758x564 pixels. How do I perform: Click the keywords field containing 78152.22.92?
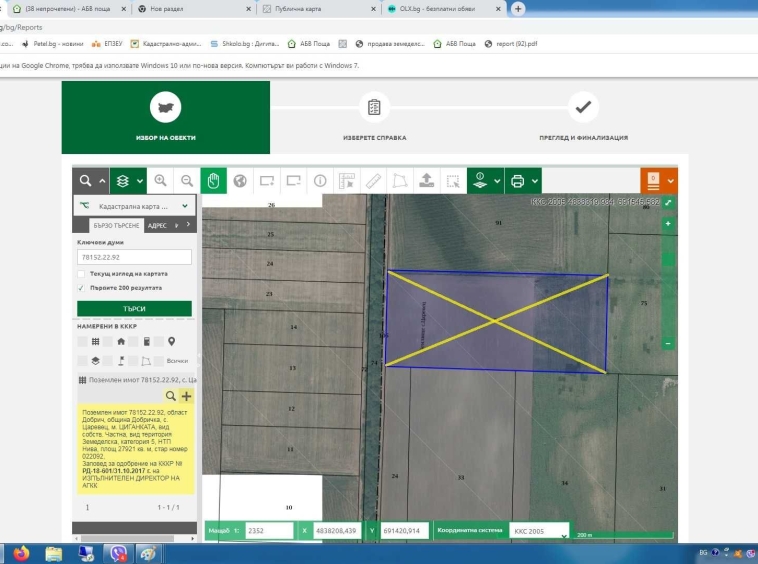tap(134, 257)
